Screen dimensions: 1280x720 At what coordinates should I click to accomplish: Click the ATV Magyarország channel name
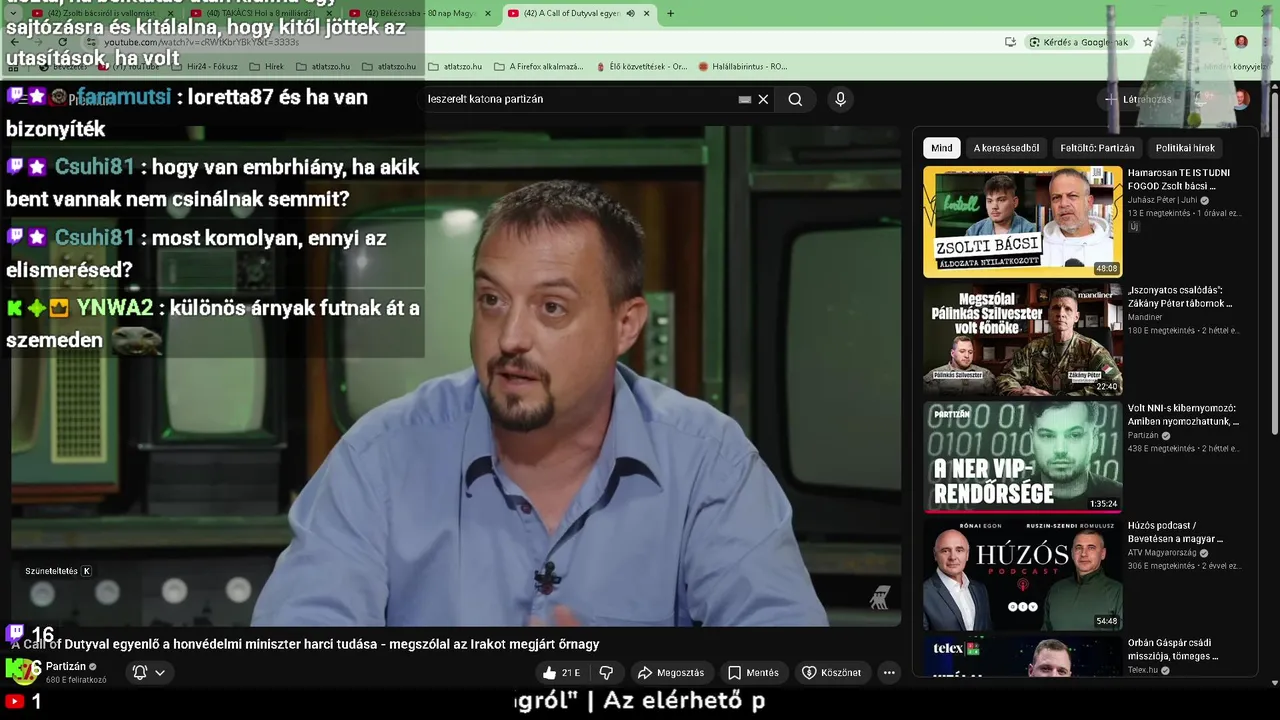[1164, 553]
